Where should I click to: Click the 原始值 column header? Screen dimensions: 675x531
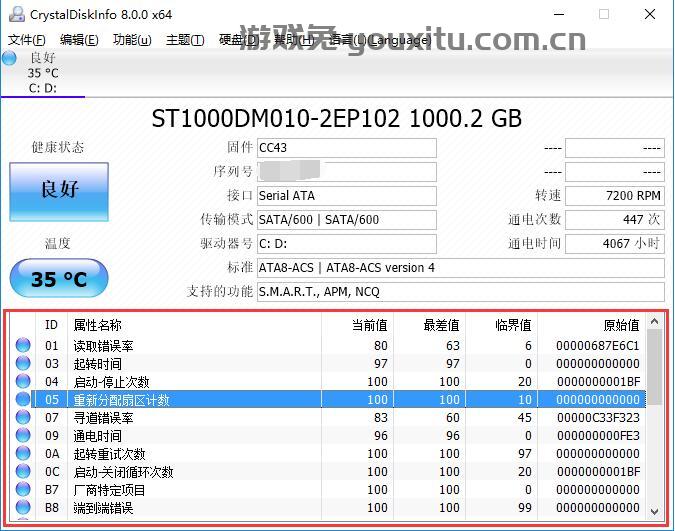(x=591, y=325)
